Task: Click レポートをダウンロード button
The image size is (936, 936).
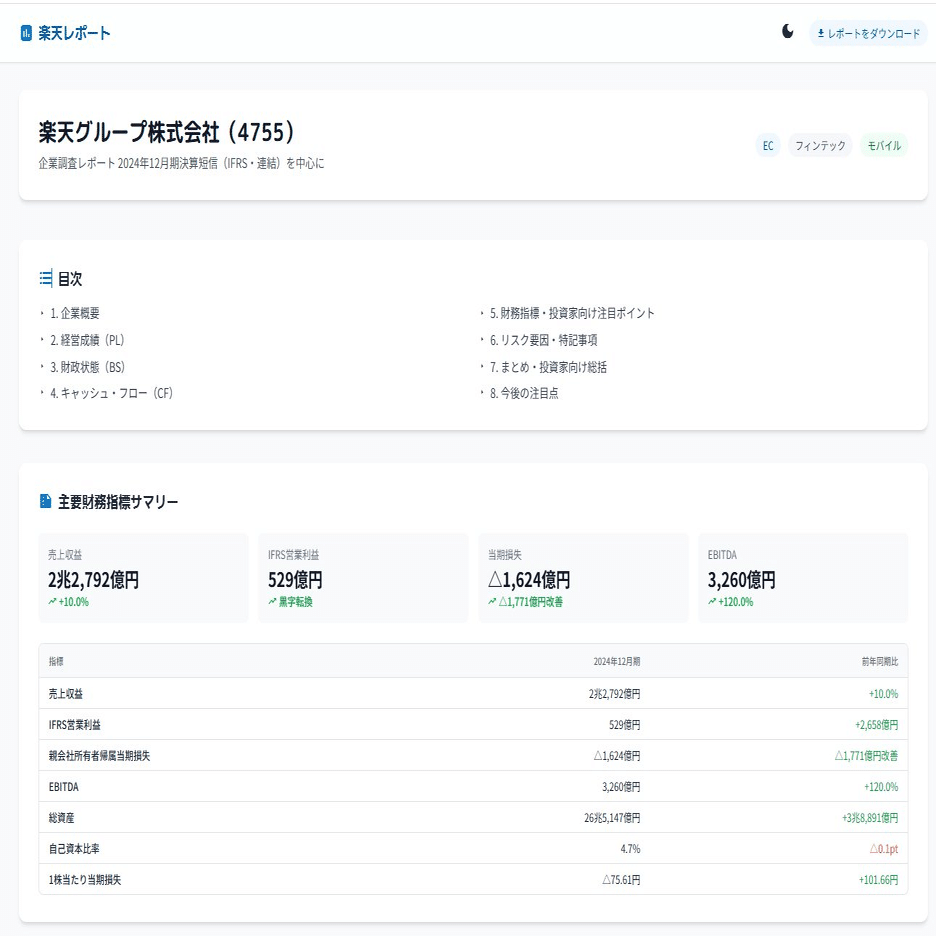Action: 868,33
